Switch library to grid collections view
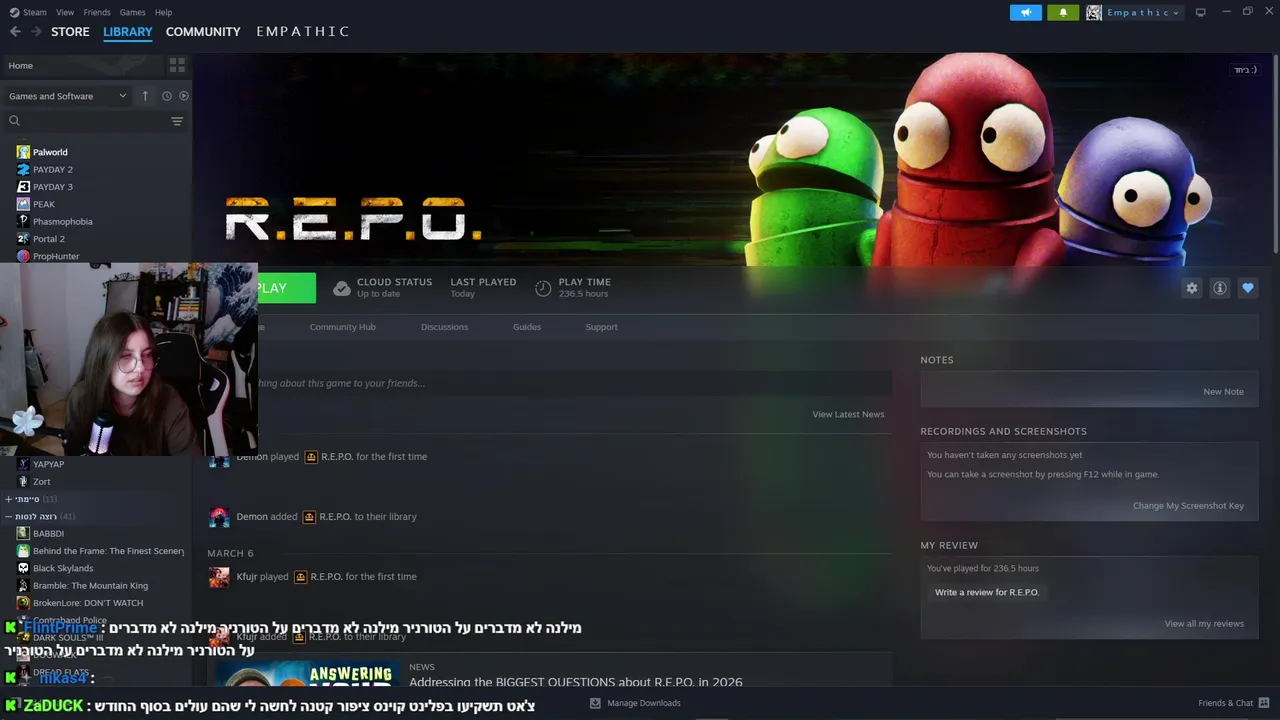Viewport: 1280px width, 720px height. pyautogui.click(x=177, y=65)
